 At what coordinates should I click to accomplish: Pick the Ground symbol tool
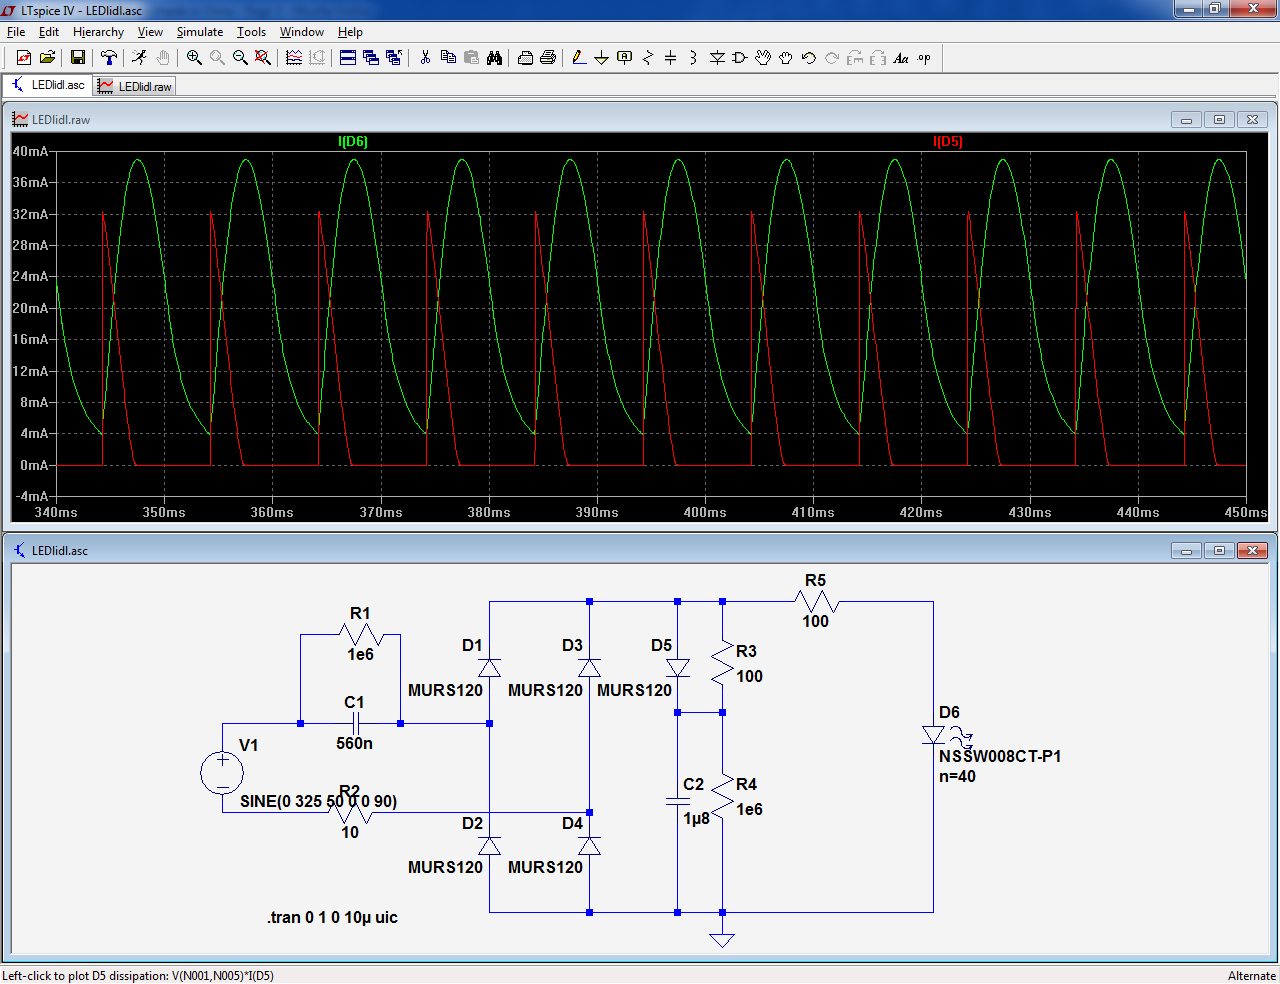(x=601, y=58)
